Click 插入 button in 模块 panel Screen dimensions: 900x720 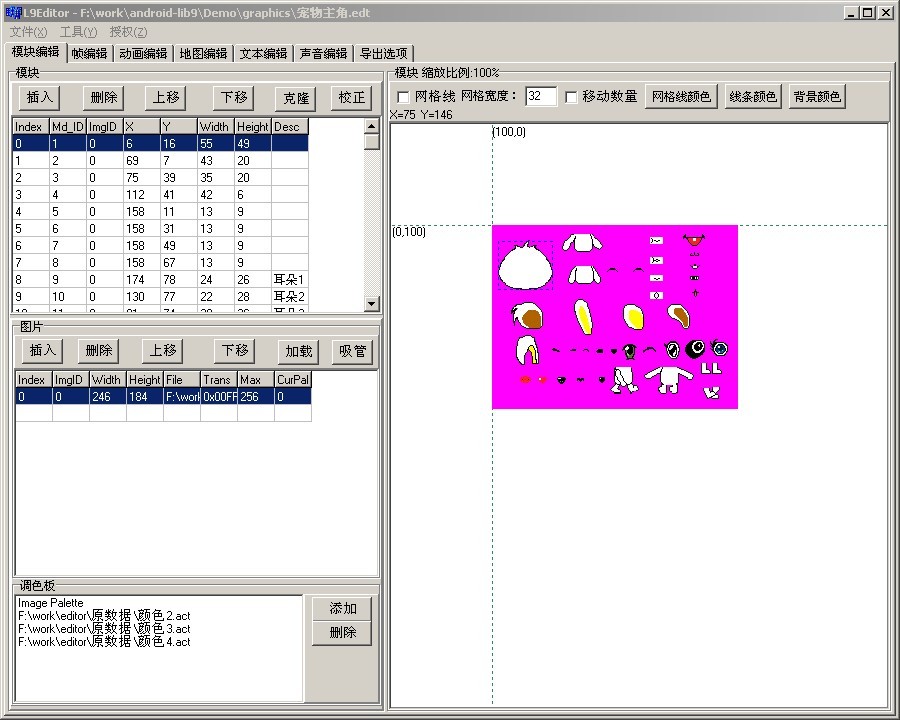(x=40, y=98)
